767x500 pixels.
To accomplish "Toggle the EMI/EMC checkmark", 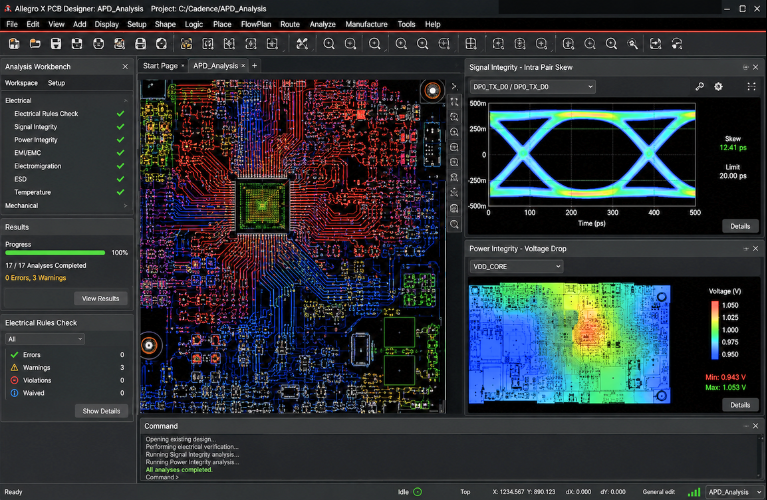I will click(120, 153).
